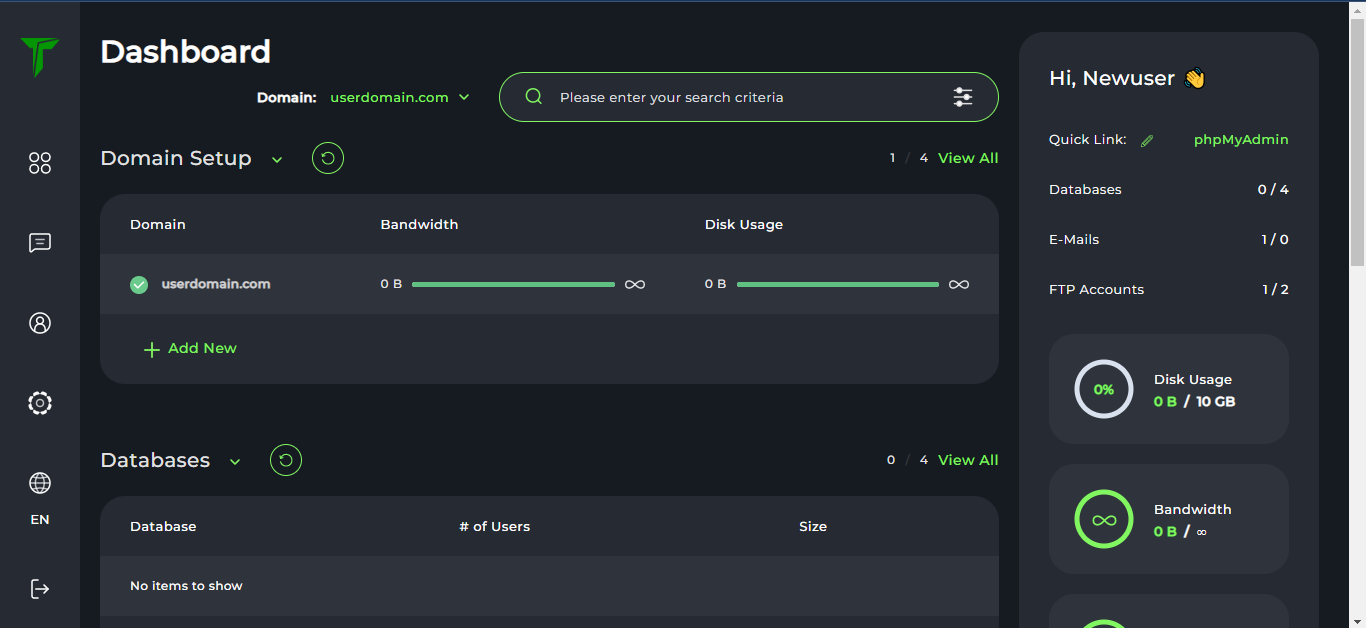Click View All for Domain Setup

pyautogui.click(x=967, y=158)
